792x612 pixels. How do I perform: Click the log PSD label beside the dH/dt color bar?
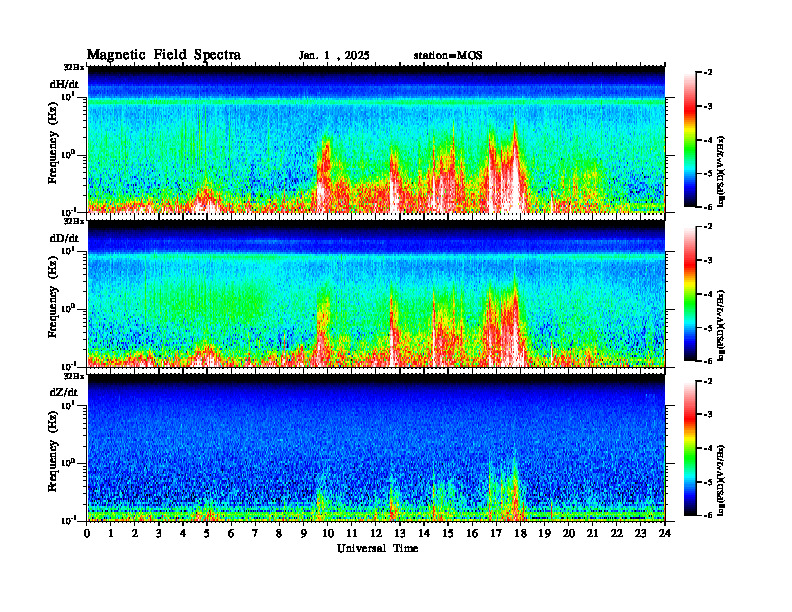tap(722, 172)
